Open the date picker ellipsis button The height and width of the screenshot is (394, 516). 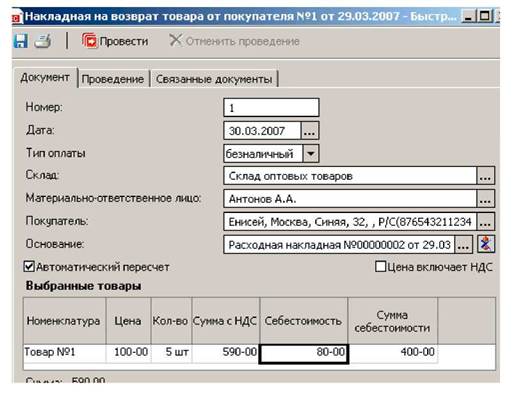click(310, 131)
